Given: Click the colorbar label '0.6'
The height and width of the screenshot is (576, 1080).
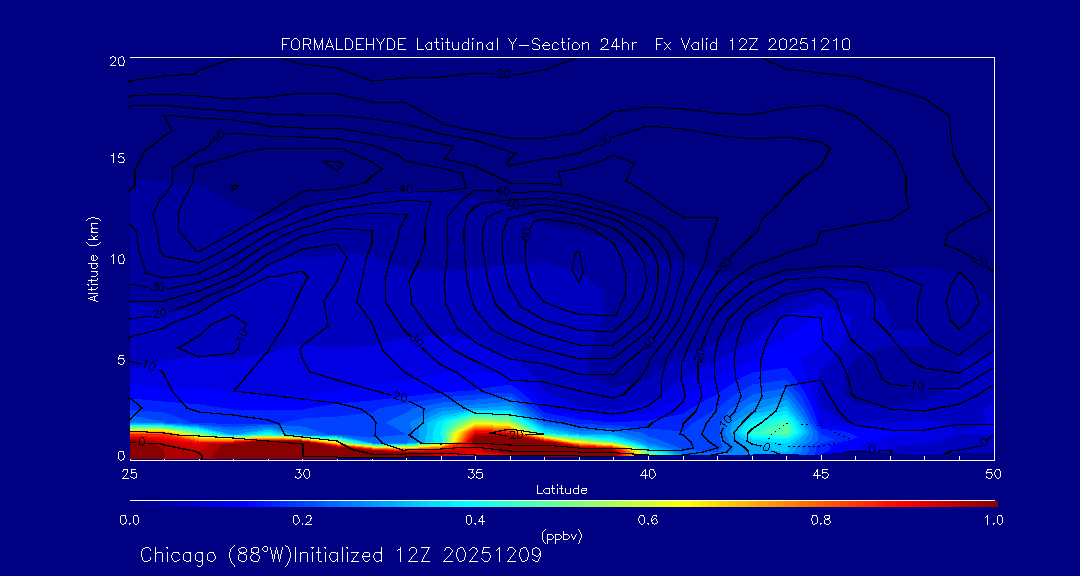Looking at the screenshot, I should click(647, 520).
